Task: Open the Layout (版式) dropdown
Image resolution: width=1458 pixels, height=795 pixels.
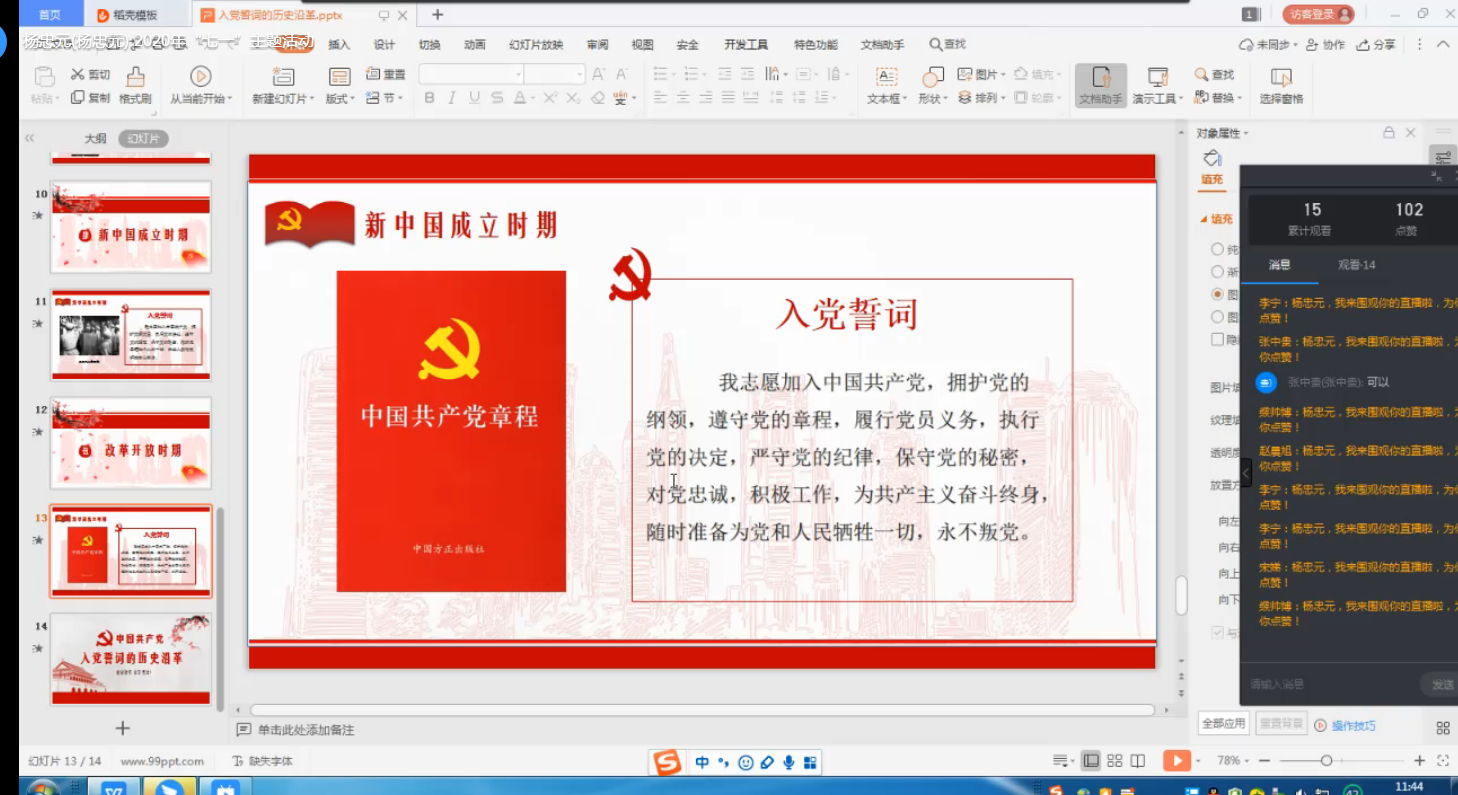Action: 341,99
